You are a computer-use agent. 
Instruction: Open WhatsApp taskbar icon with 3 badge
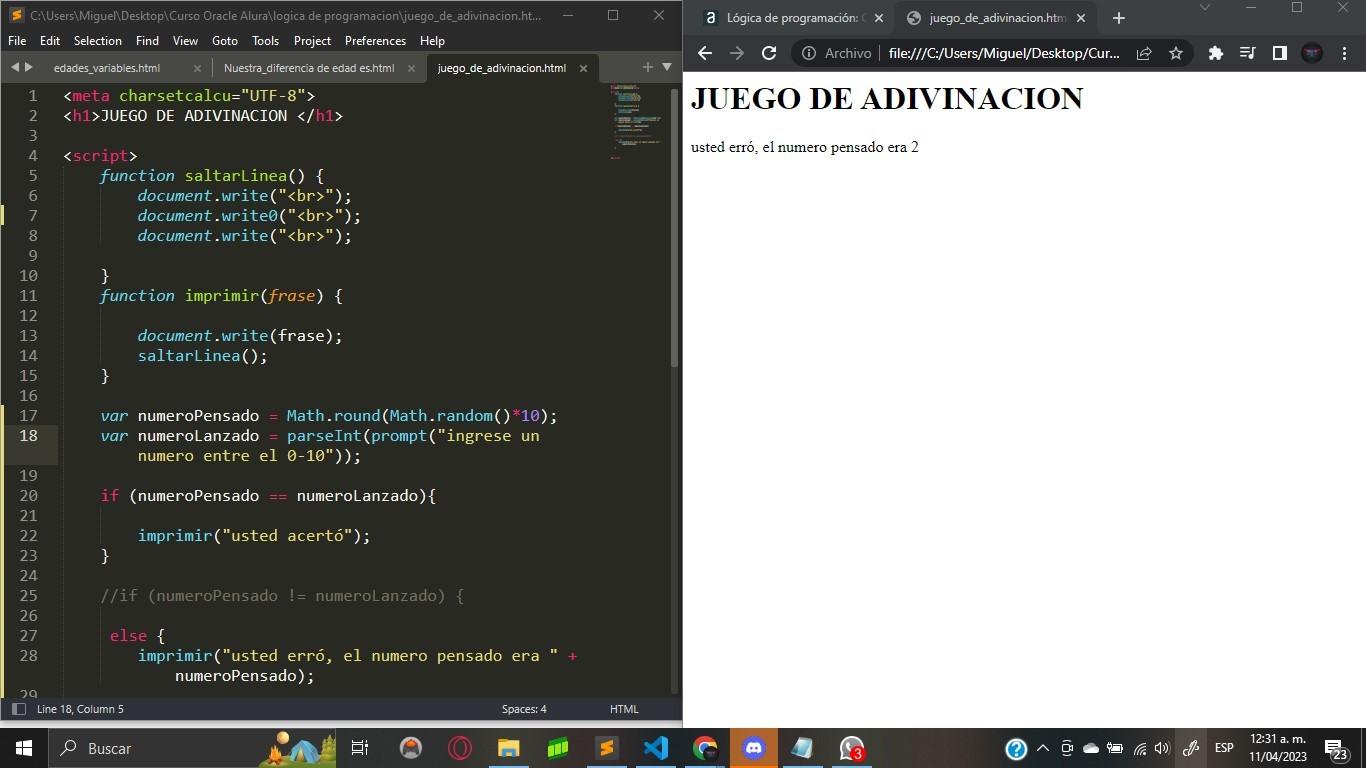pyautogui.click(x=852, y=748)
